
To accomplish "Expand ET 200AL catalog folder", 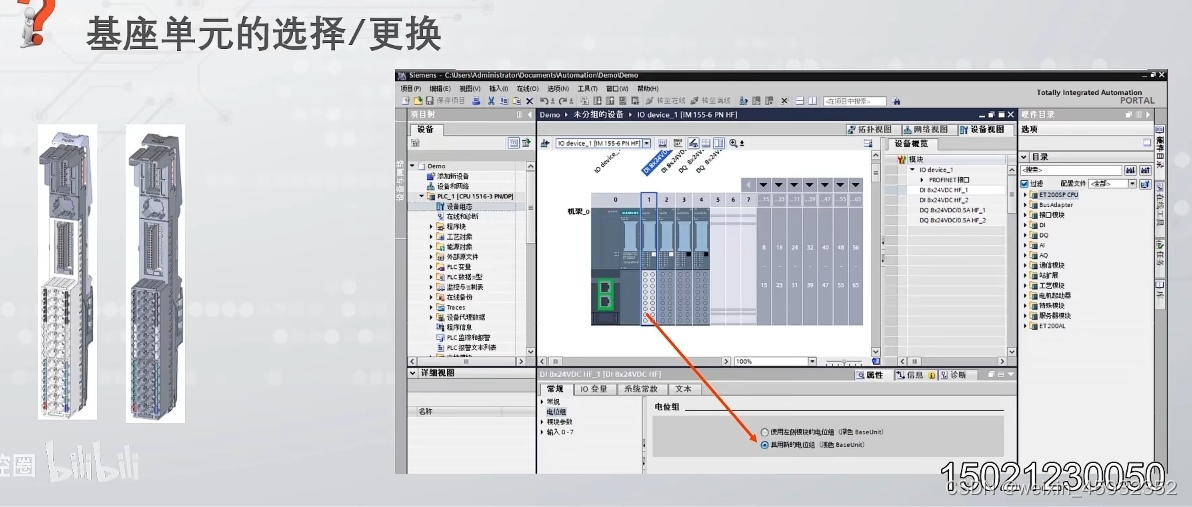I will click(x=1026, y=325).
